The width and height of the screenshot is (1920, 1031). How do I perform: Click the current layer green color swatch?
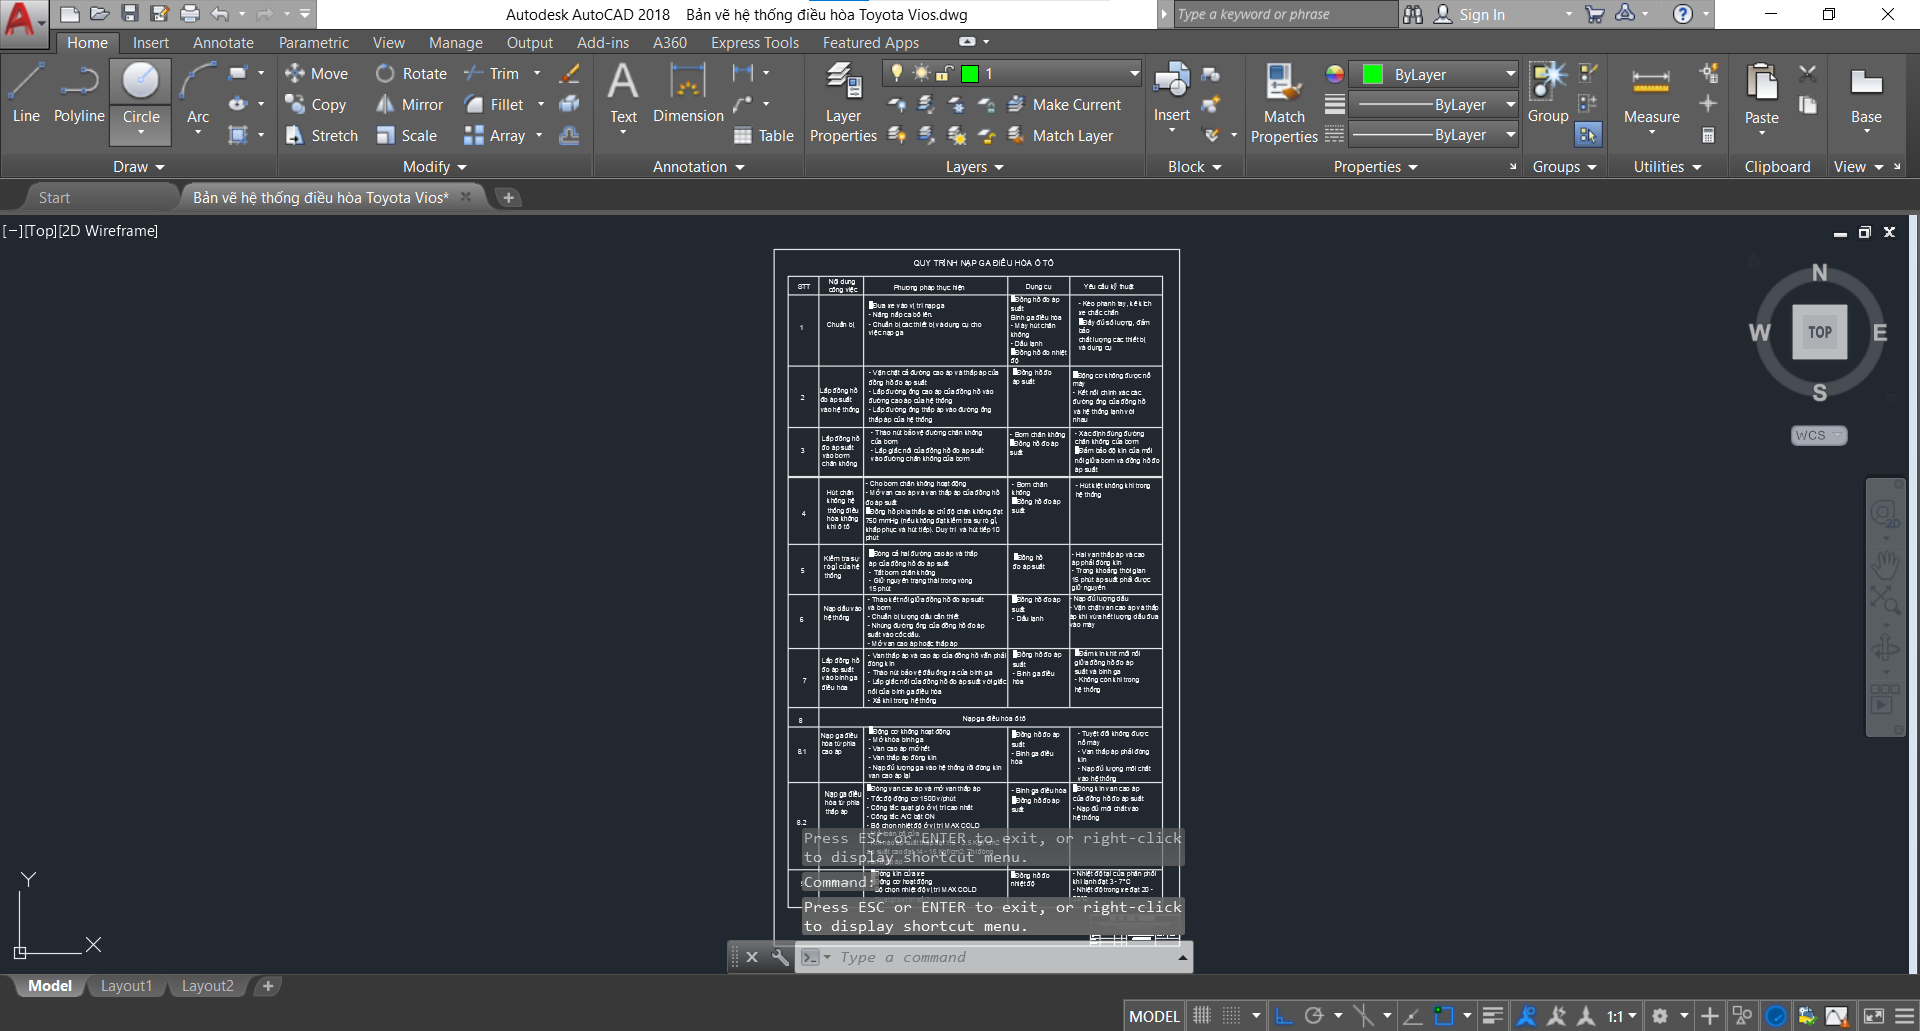pyautogui.click(x=969, y=73)
